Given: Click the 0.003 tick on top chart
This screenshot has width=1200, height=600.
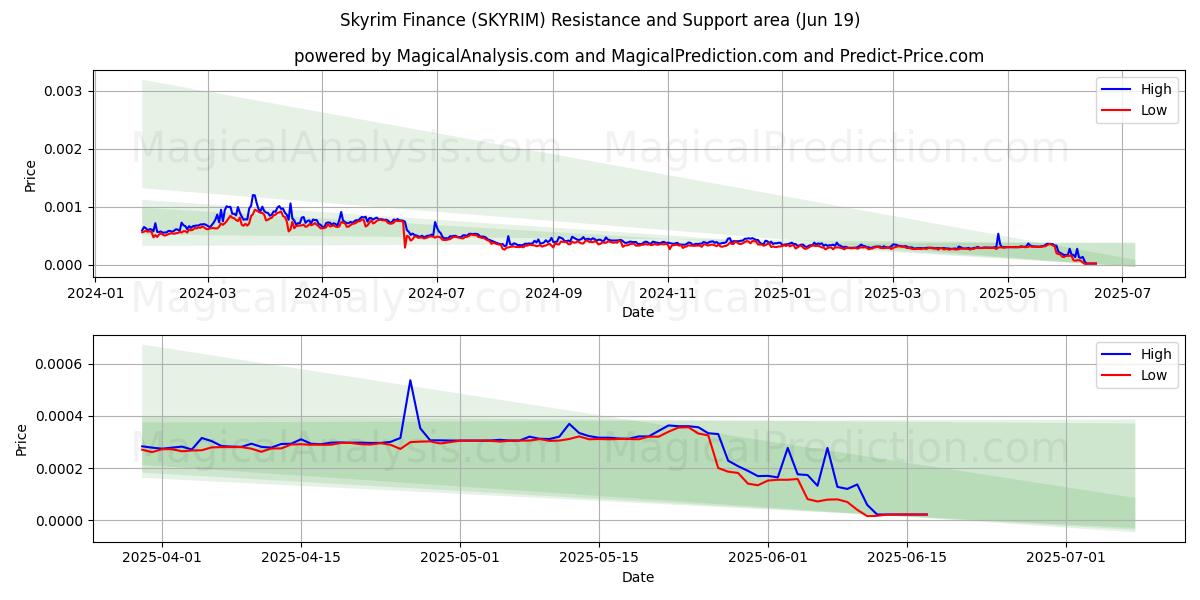Looking at the screenshot, I should [x=65, y=91].
